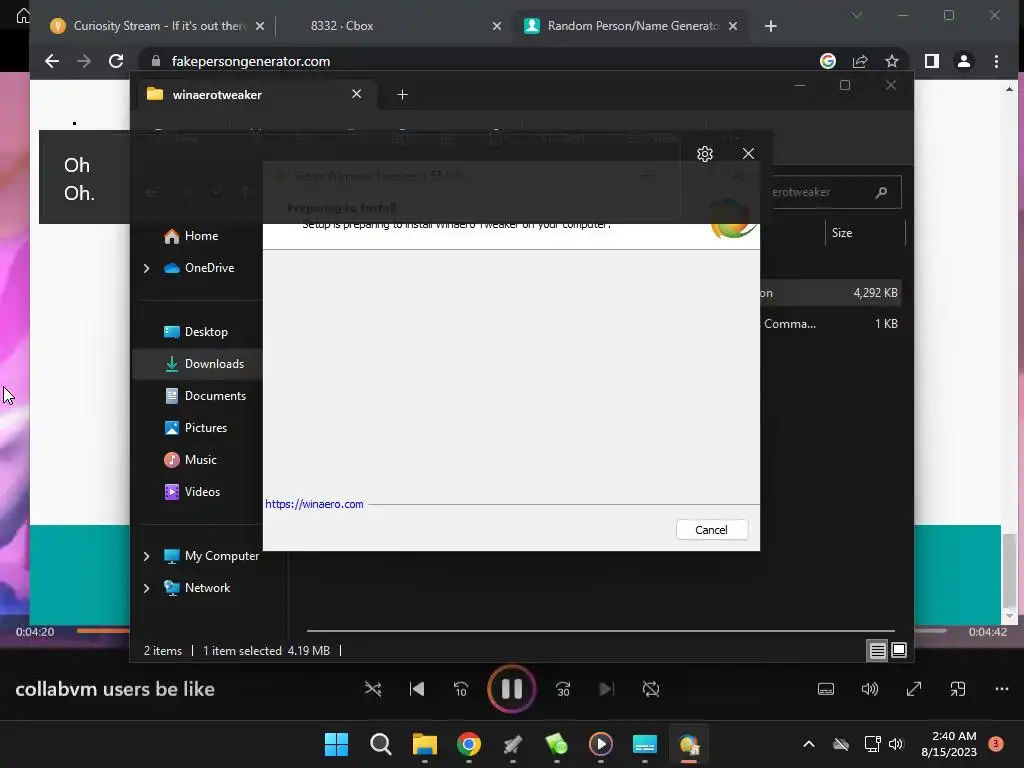This screenshot has height=768, width=1024.
Task: Skip to next track in player
Action: 606,689
